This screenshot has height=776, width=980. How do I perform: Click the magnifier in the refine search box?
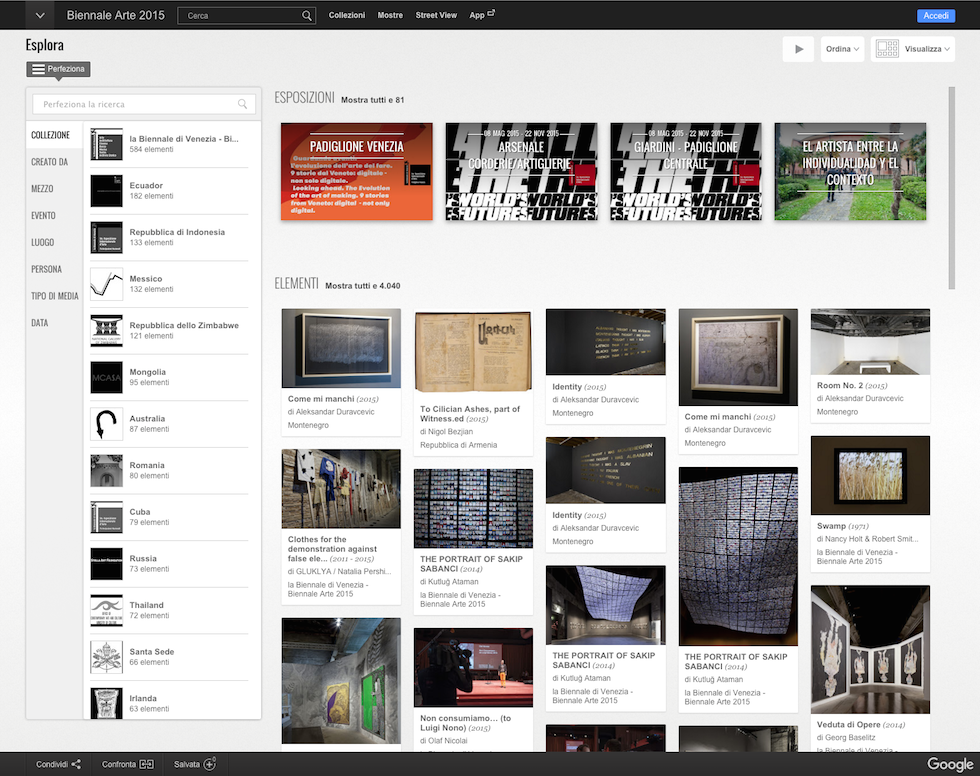pyautogui.click(x=242, y=104)
